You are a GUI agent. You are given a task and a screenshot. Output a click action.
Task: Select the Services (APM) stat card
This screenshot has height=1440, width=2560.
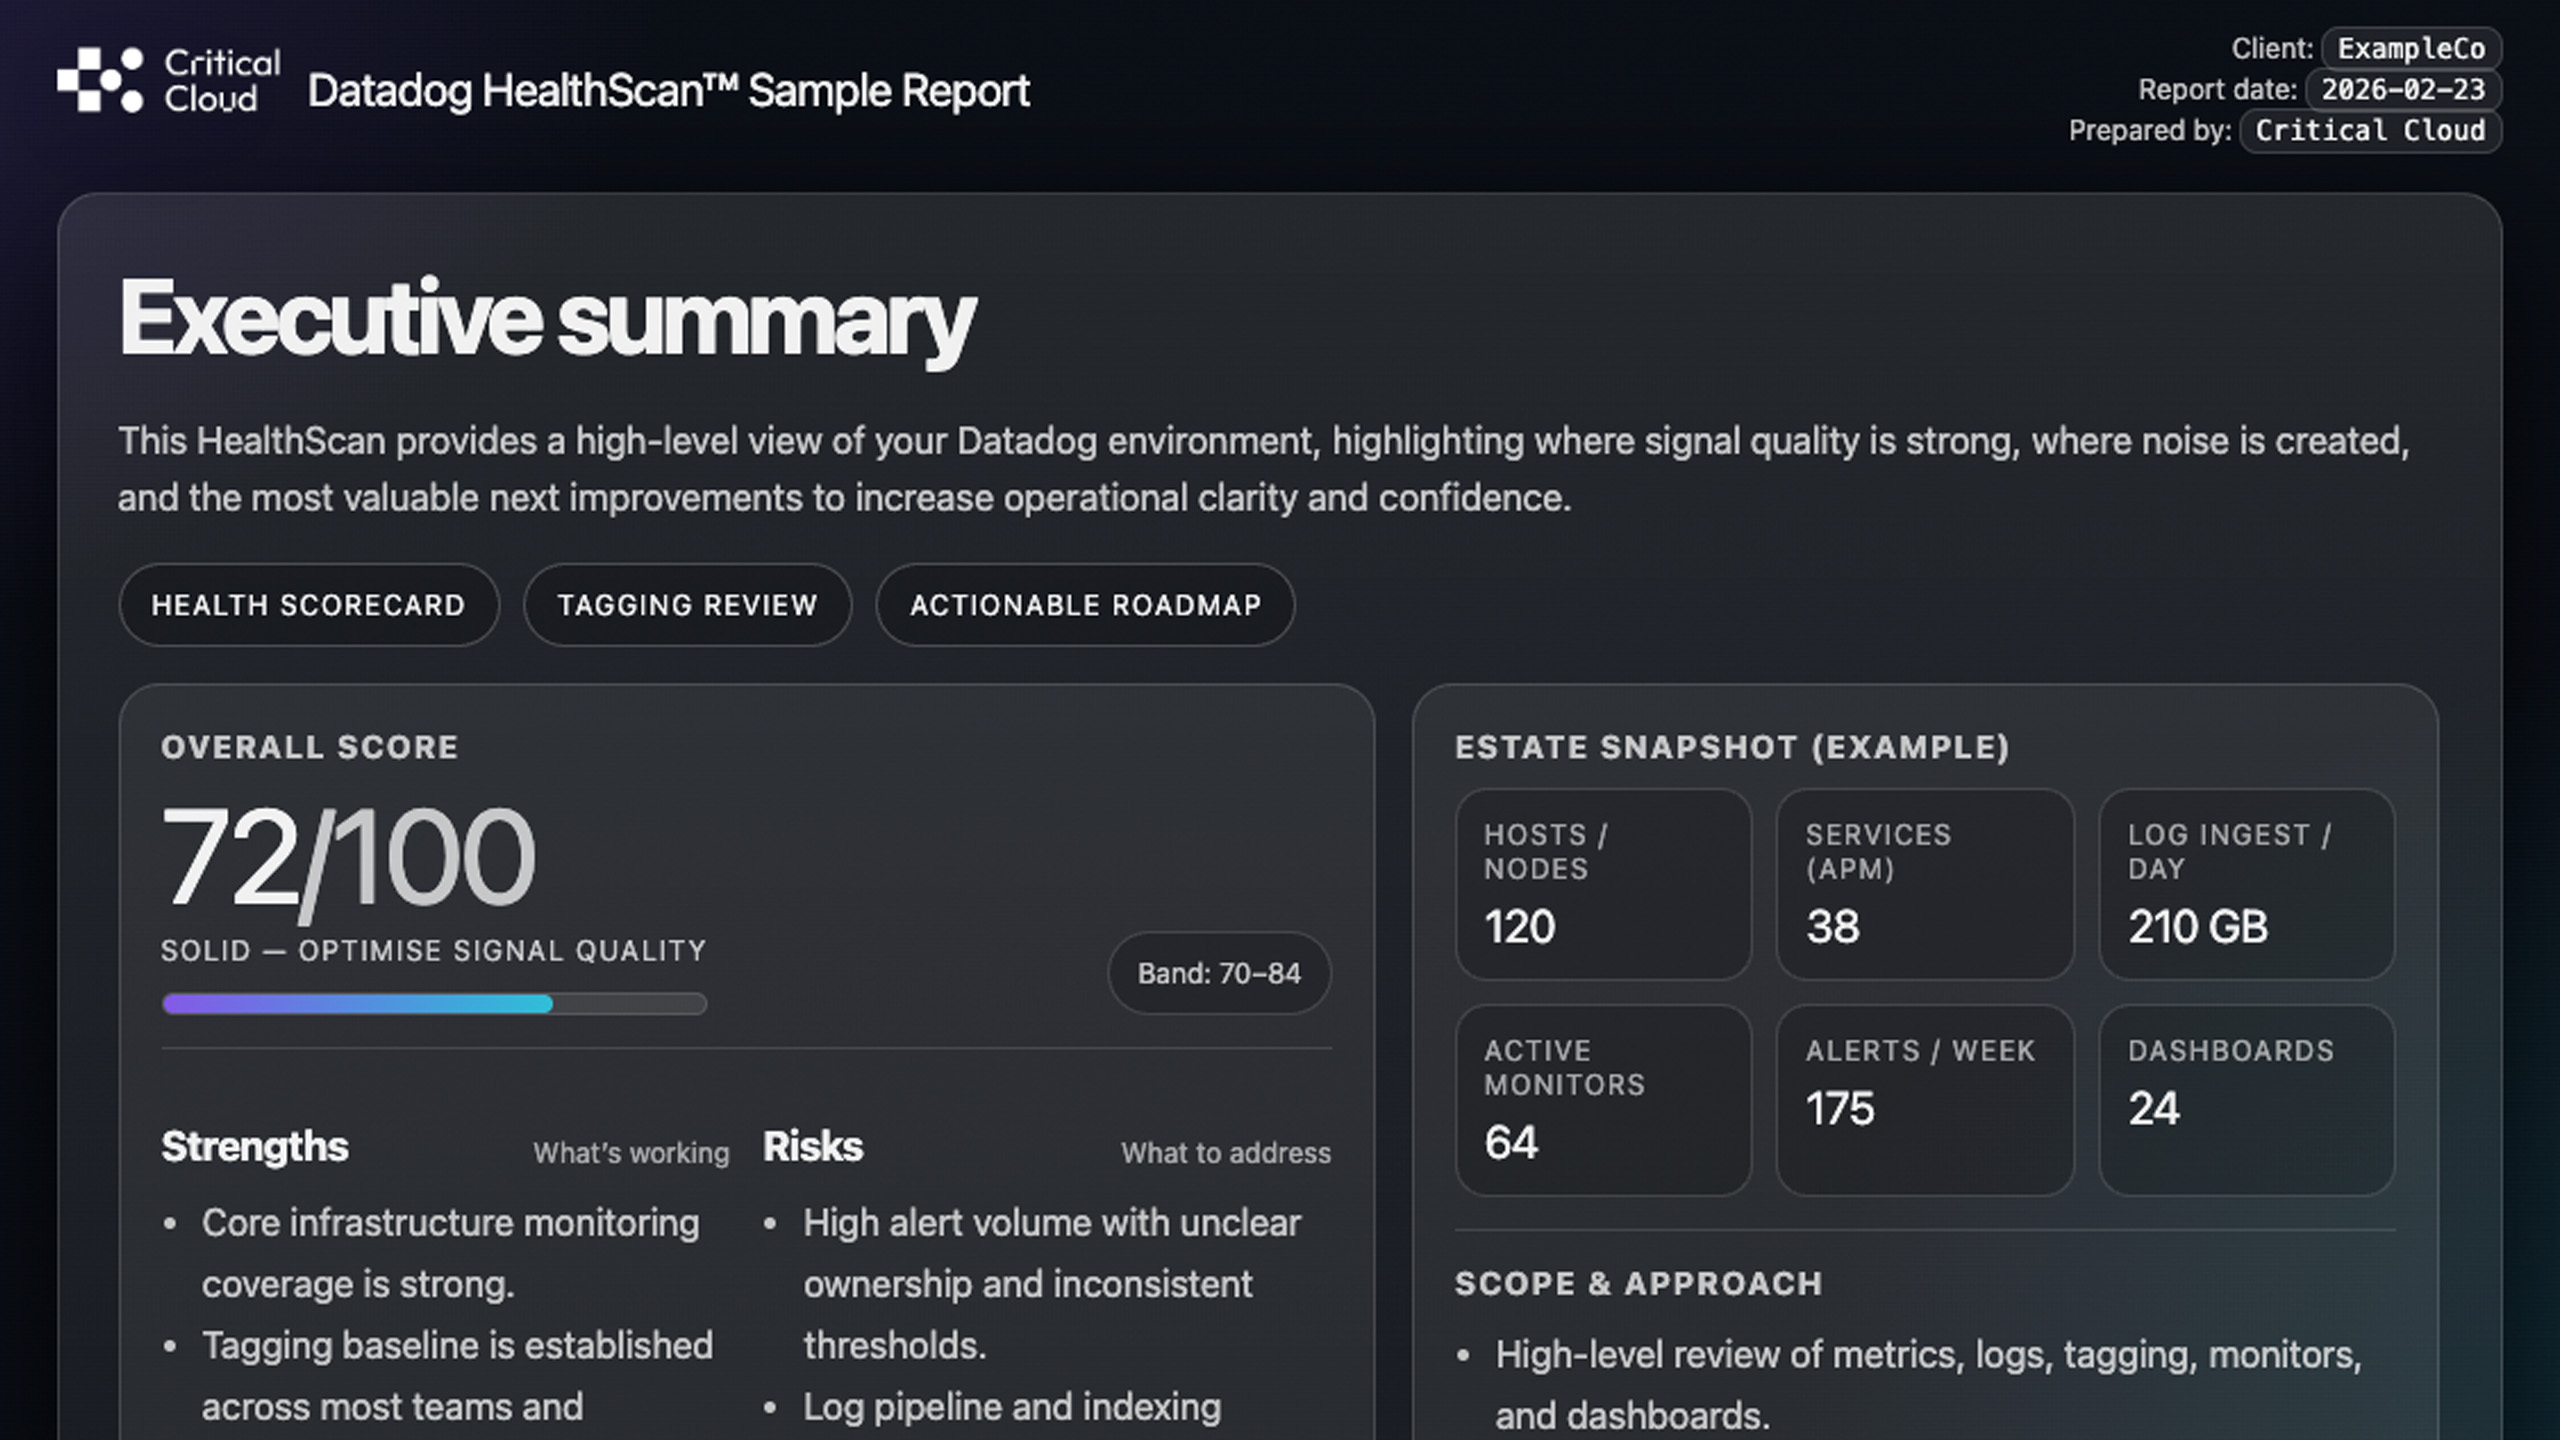pos(1923,885)
